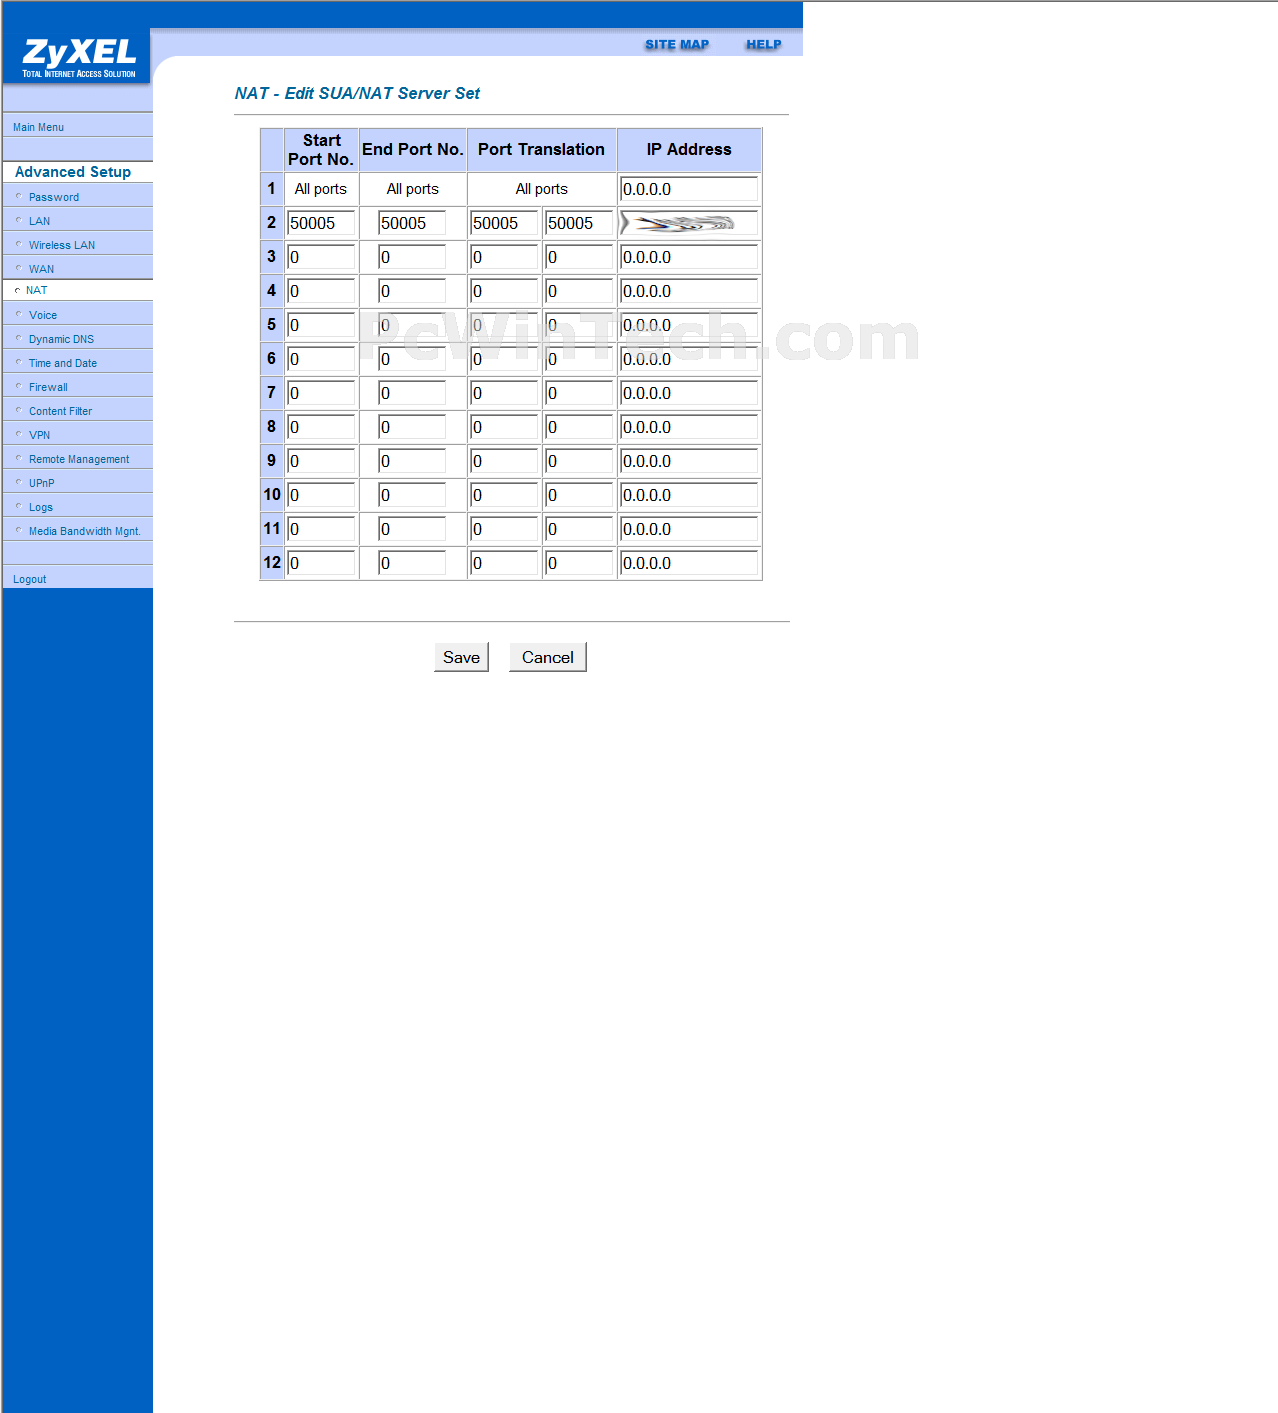1278x1413 pixels.
Task: Click the End Port No. header
Action: [x=412, y=149]
